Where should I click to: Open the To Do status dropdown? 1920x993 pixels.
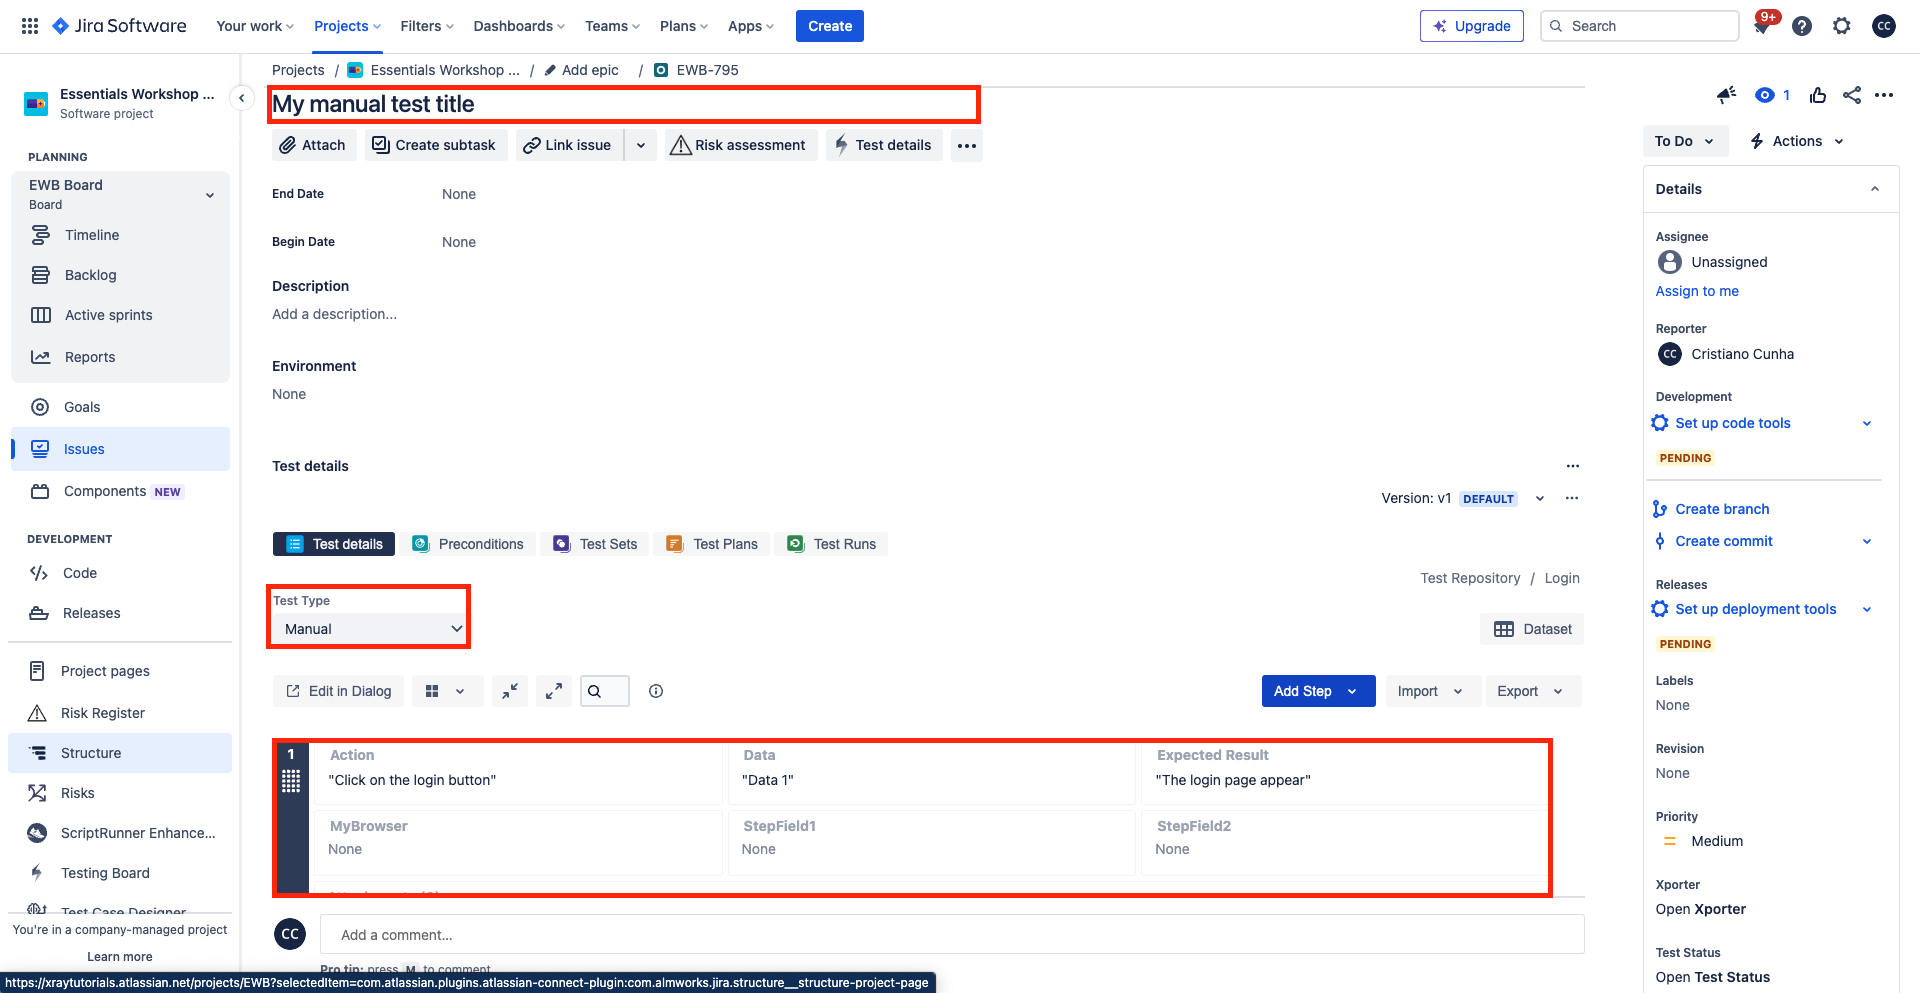click(1684, 141)
